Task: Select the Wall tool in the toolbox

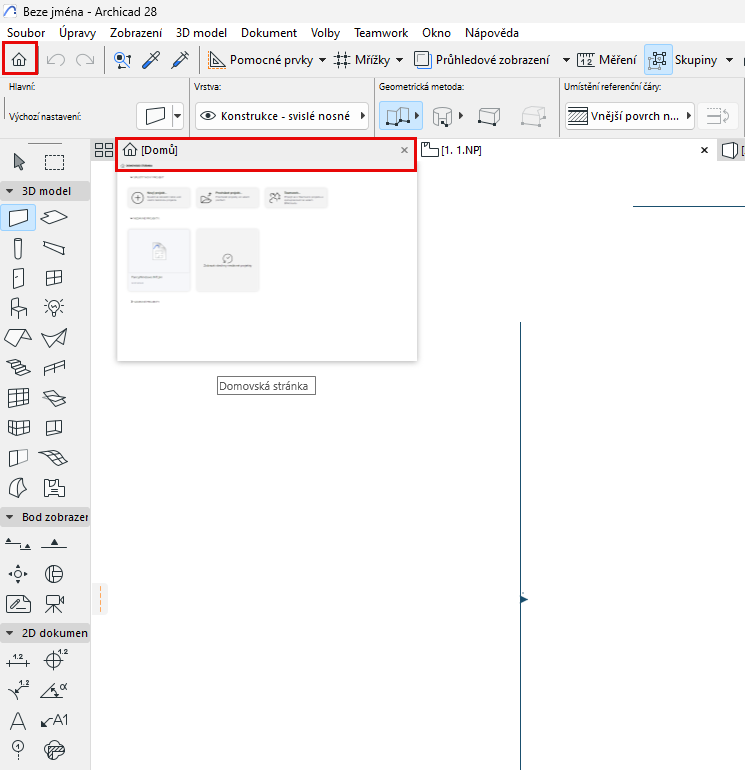Action: click(18, 218)
